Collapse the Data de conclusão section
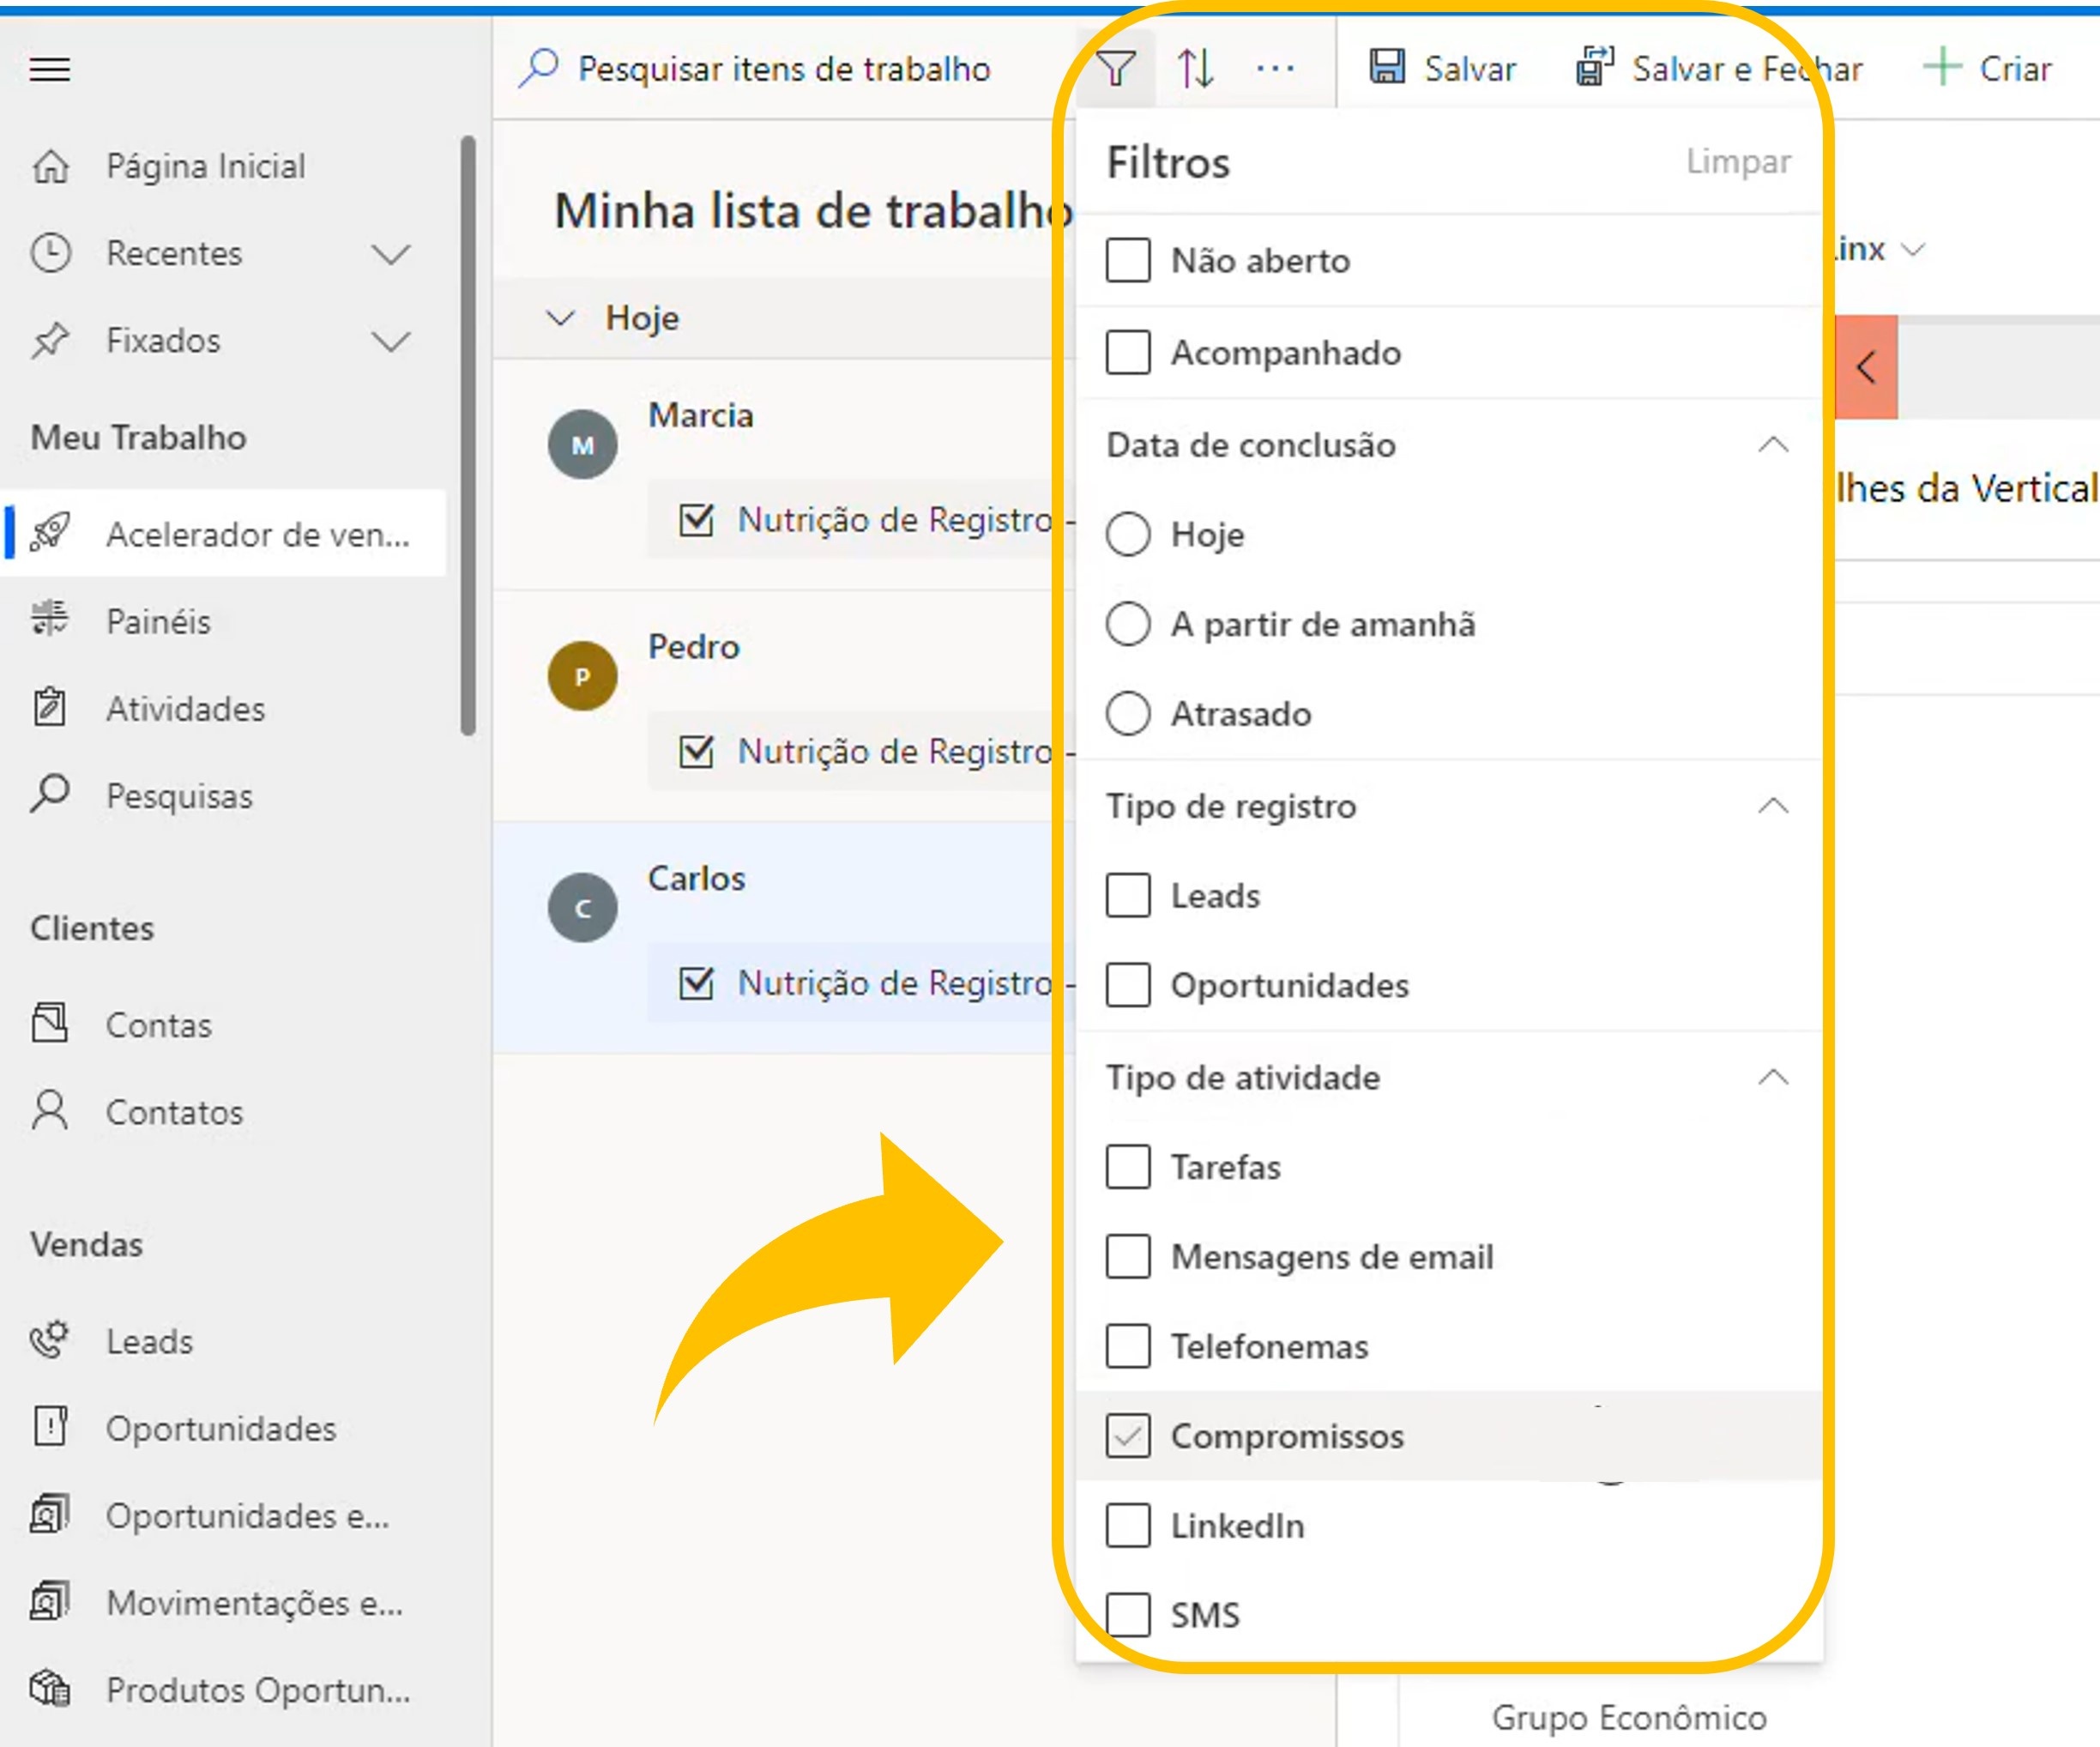 point(1773,445)
